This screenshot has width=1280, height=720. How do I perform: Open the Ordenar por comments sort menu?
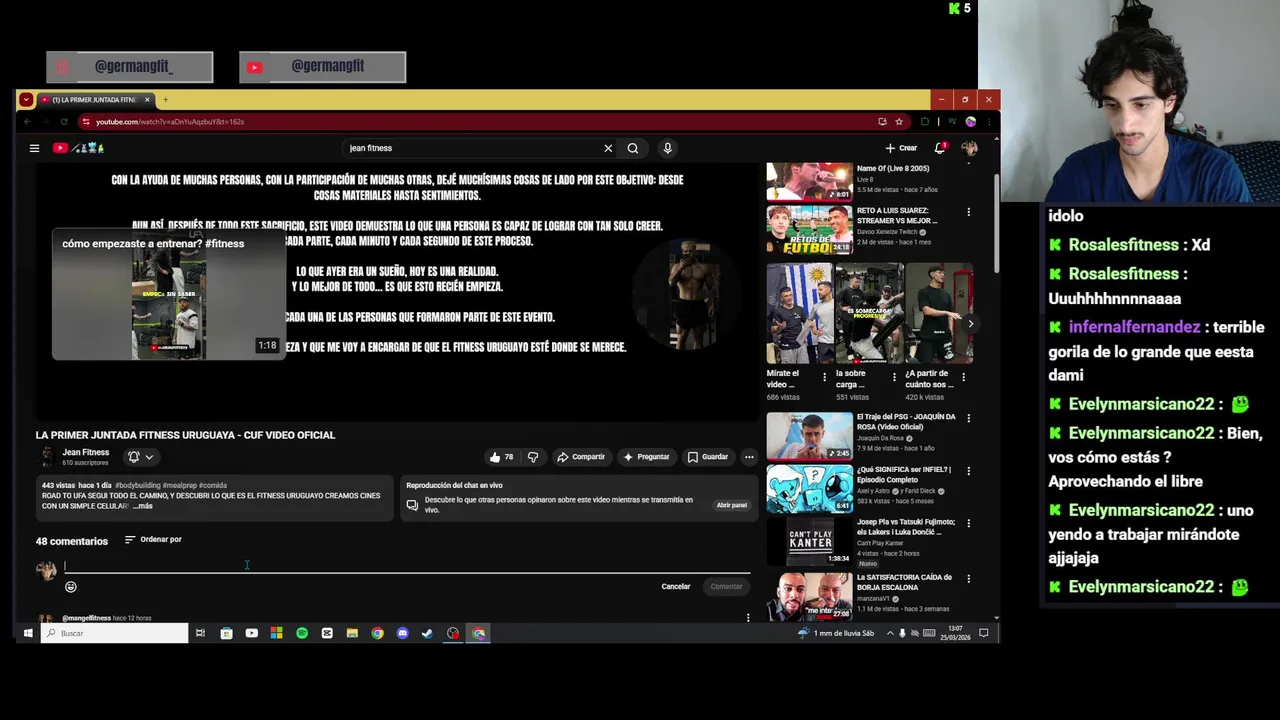pos(153,540)
